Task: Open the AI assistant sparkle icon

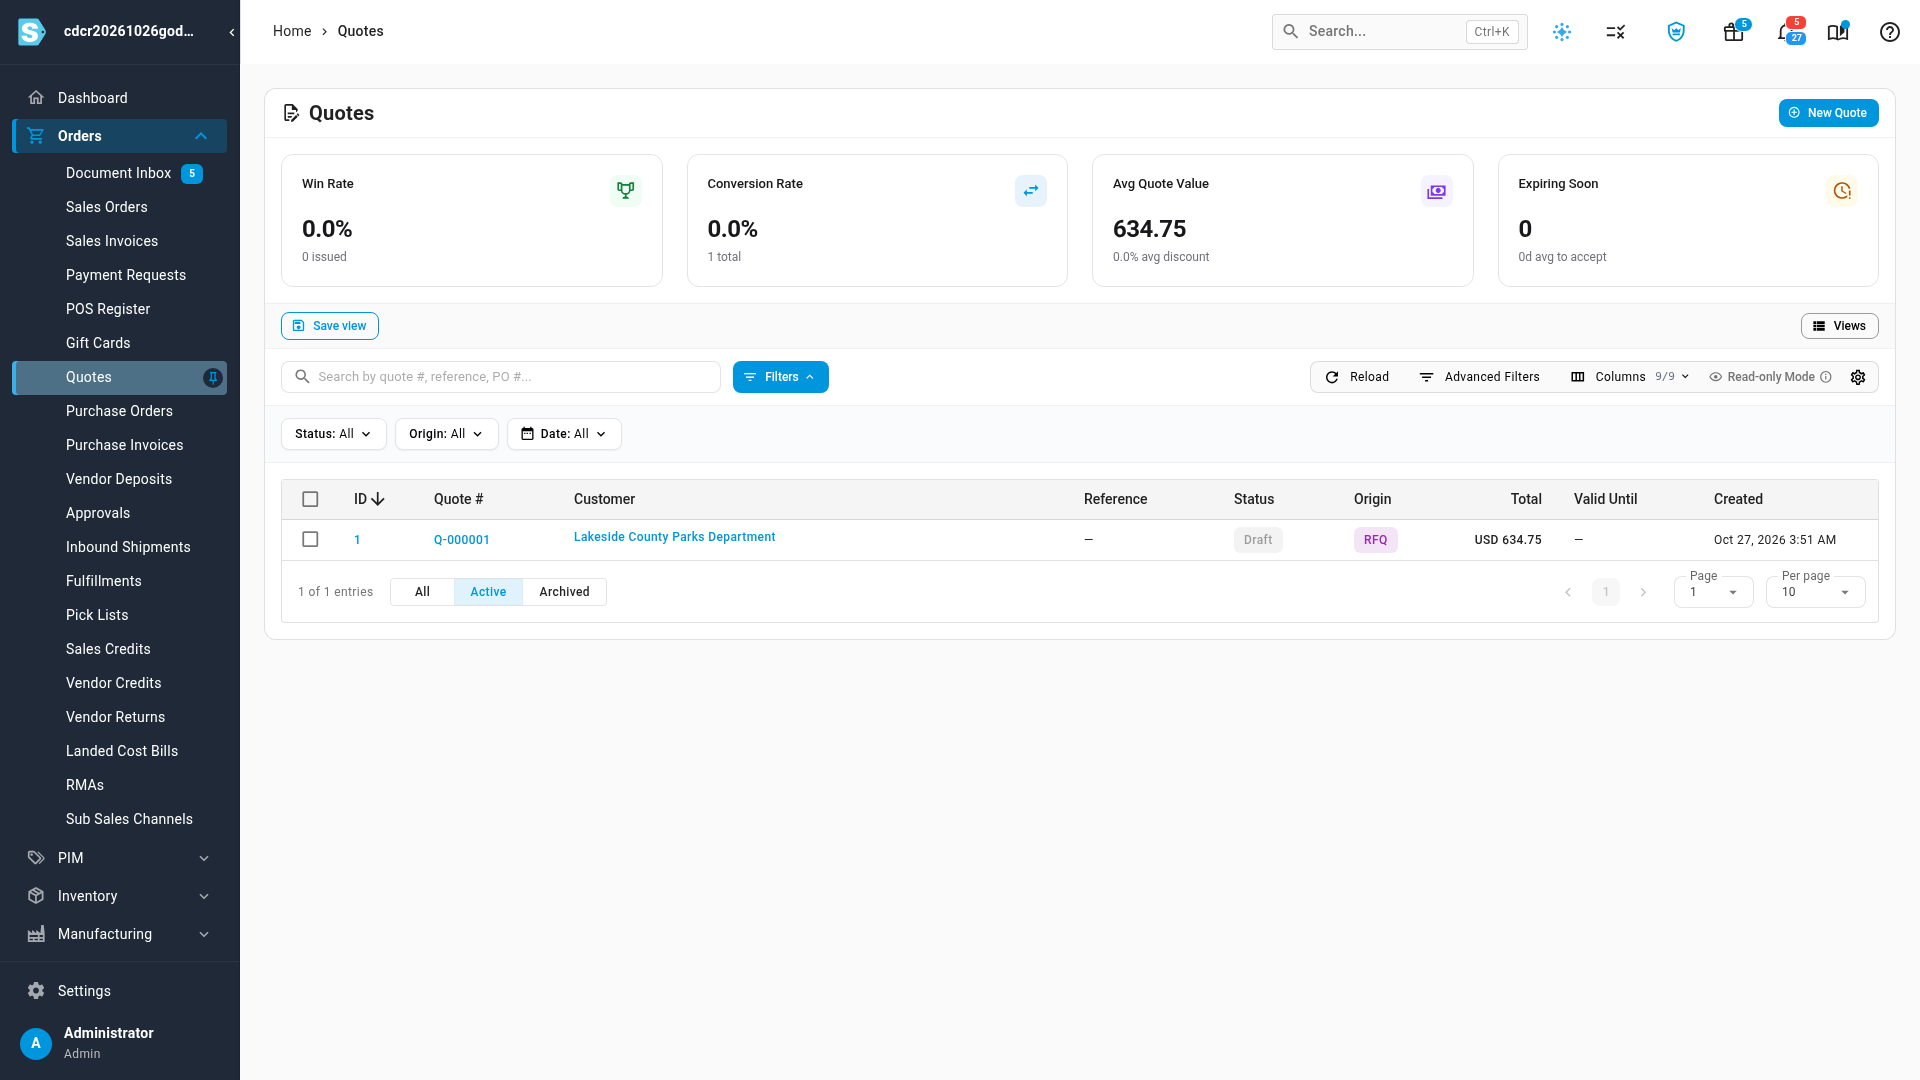Action: coord(1562,32)
